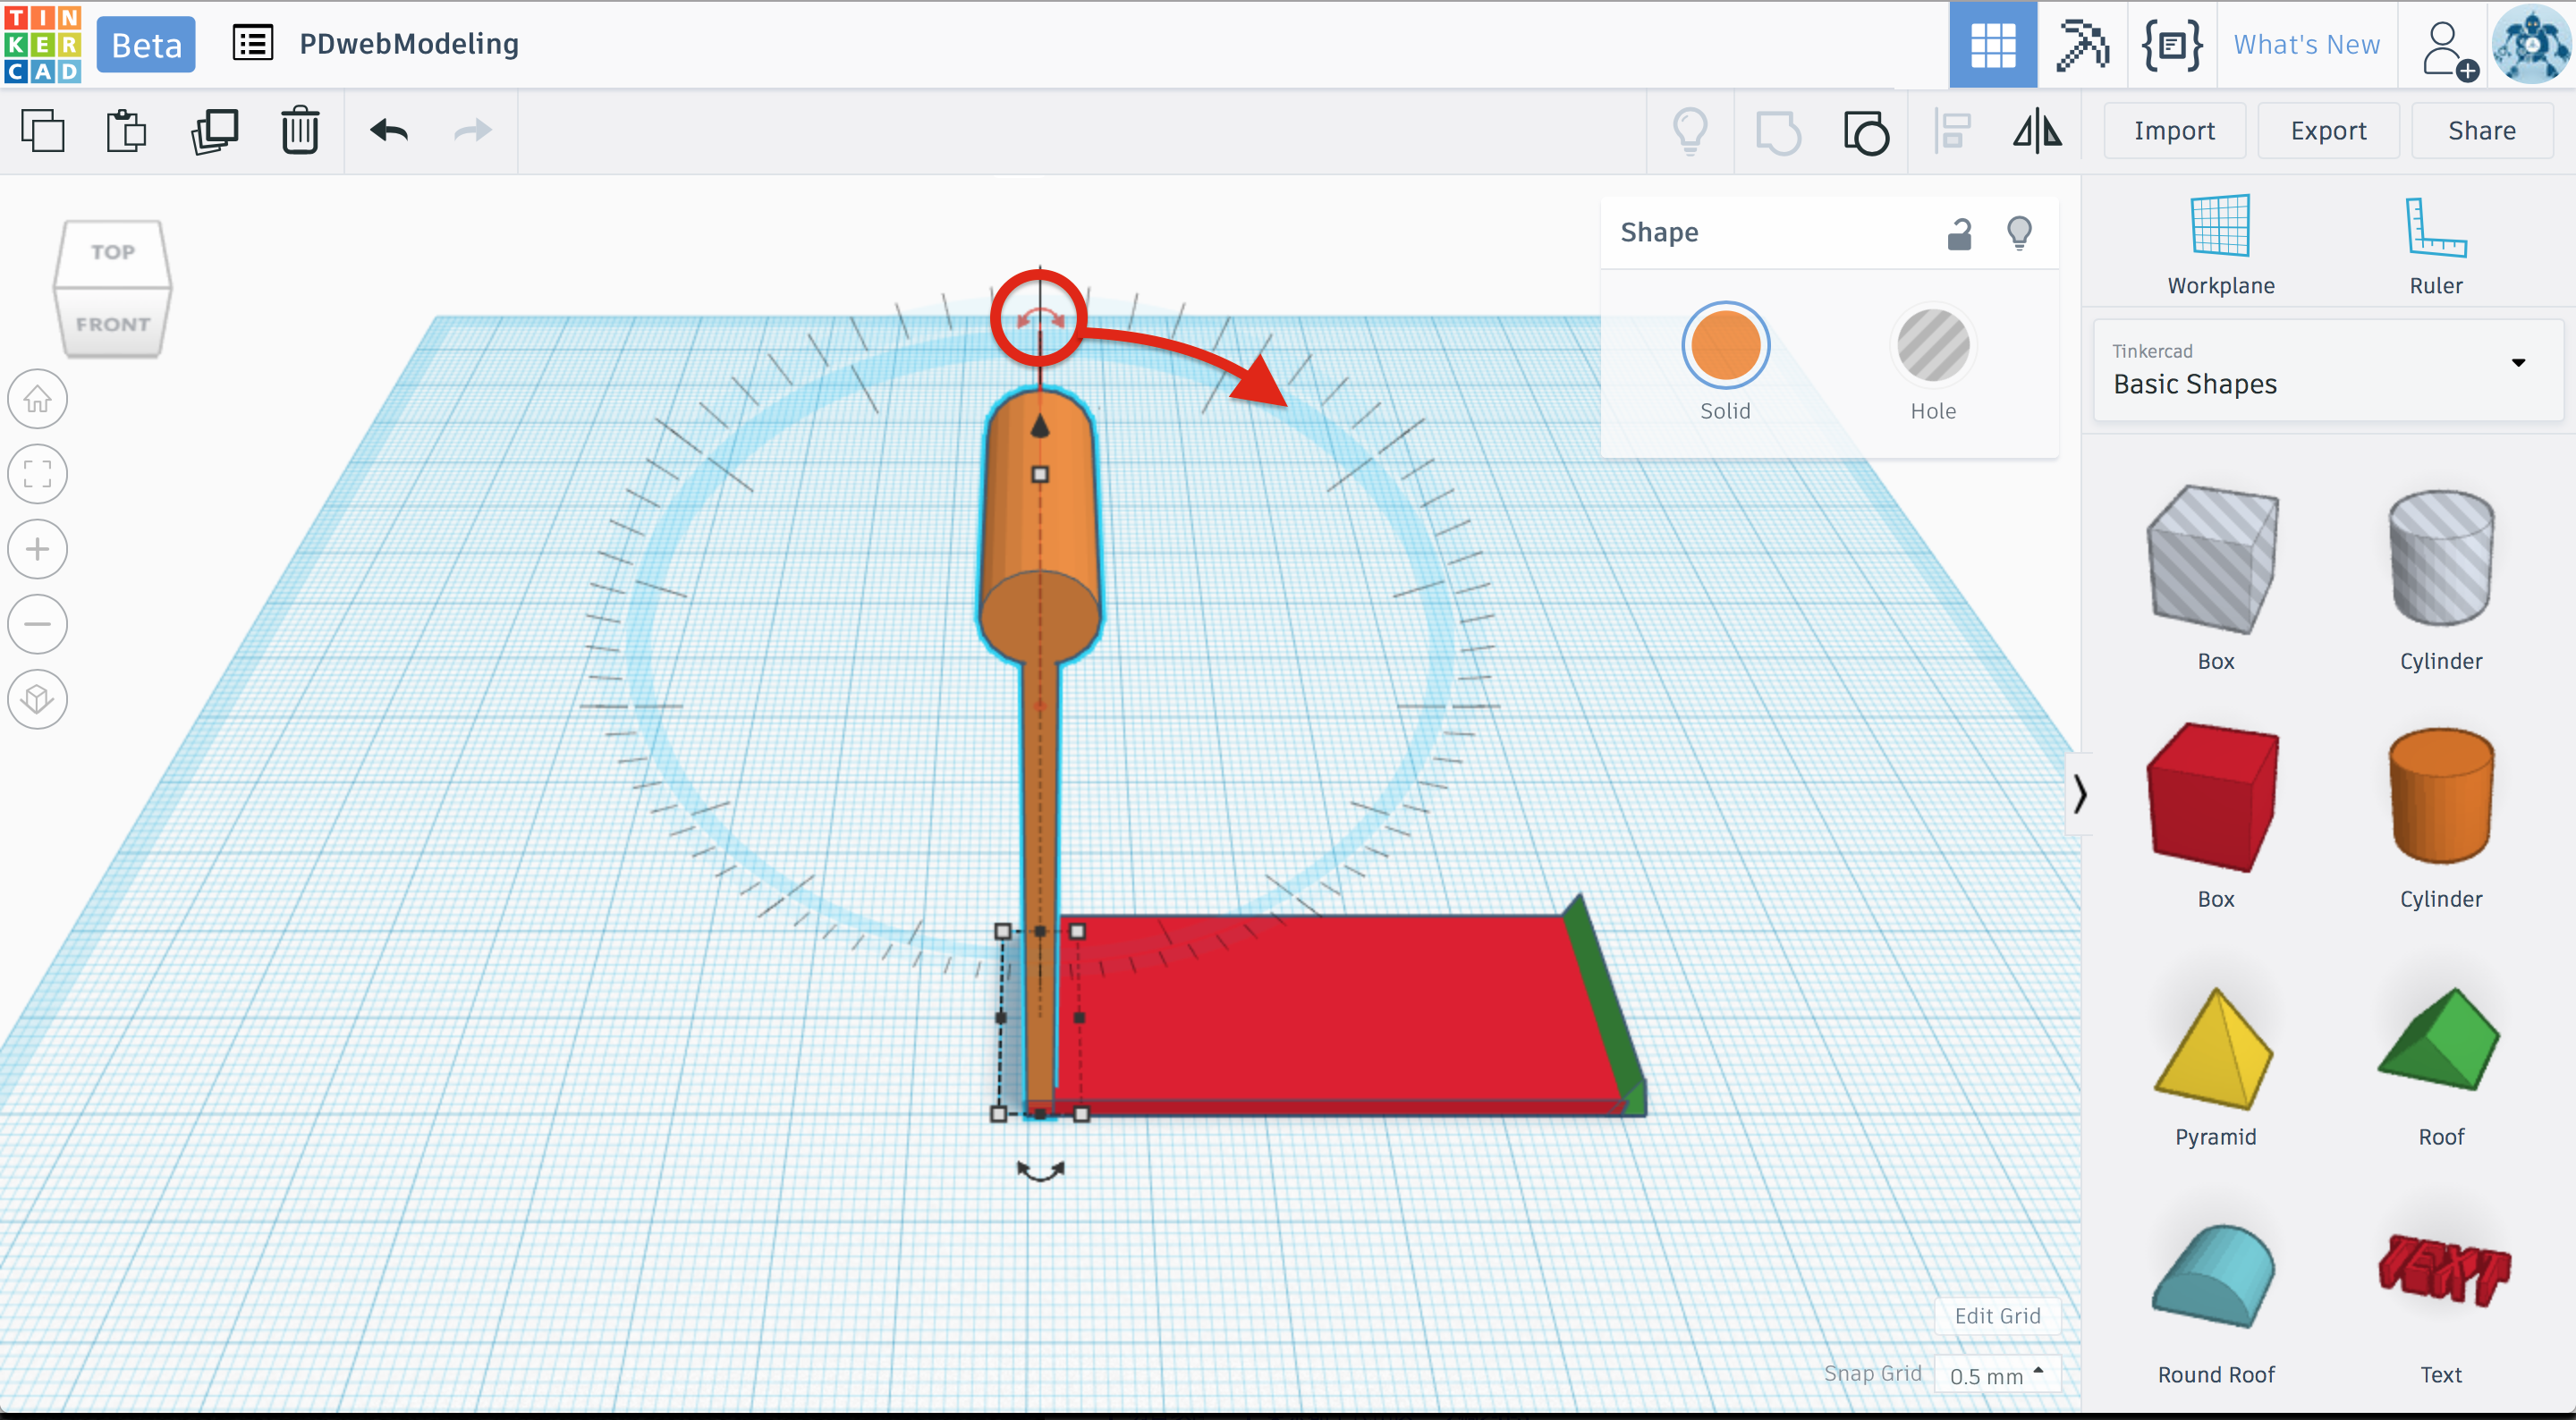Click the Duplicate shapes icon
2576x1420 pixels.
click(x=214, y=131)
